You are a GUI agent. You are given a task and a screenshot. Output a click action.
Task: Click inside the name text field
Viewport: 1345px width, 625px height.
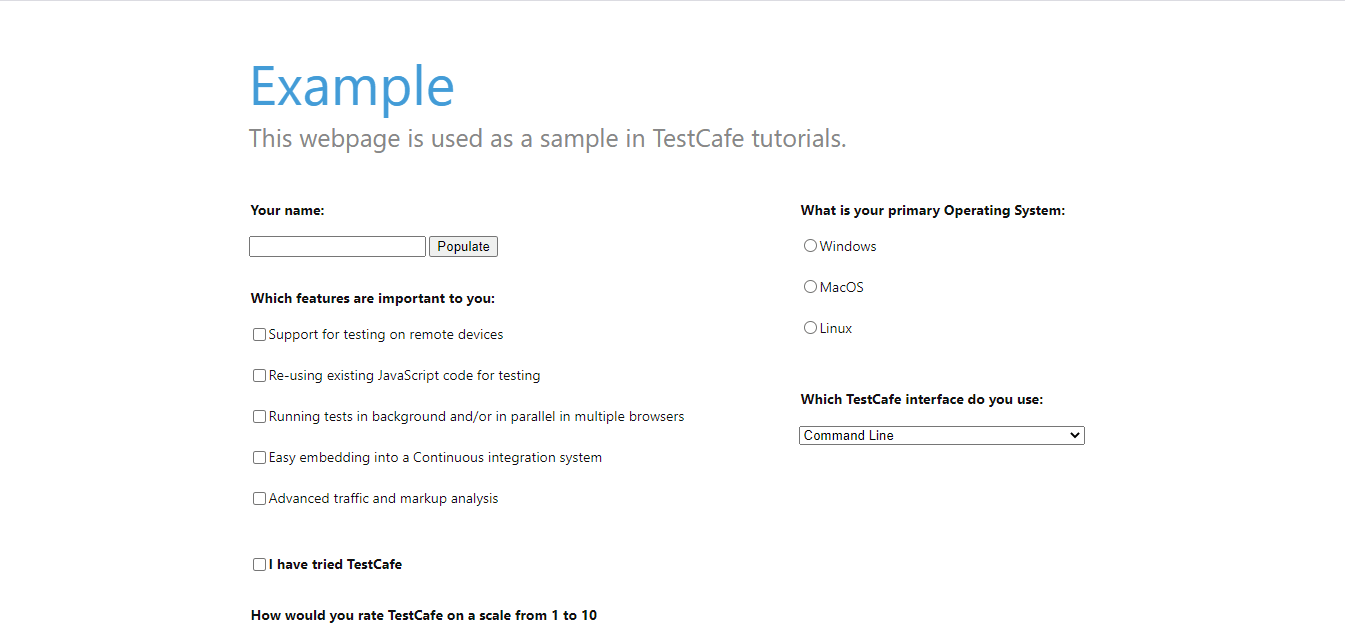(x=337, y=246)
